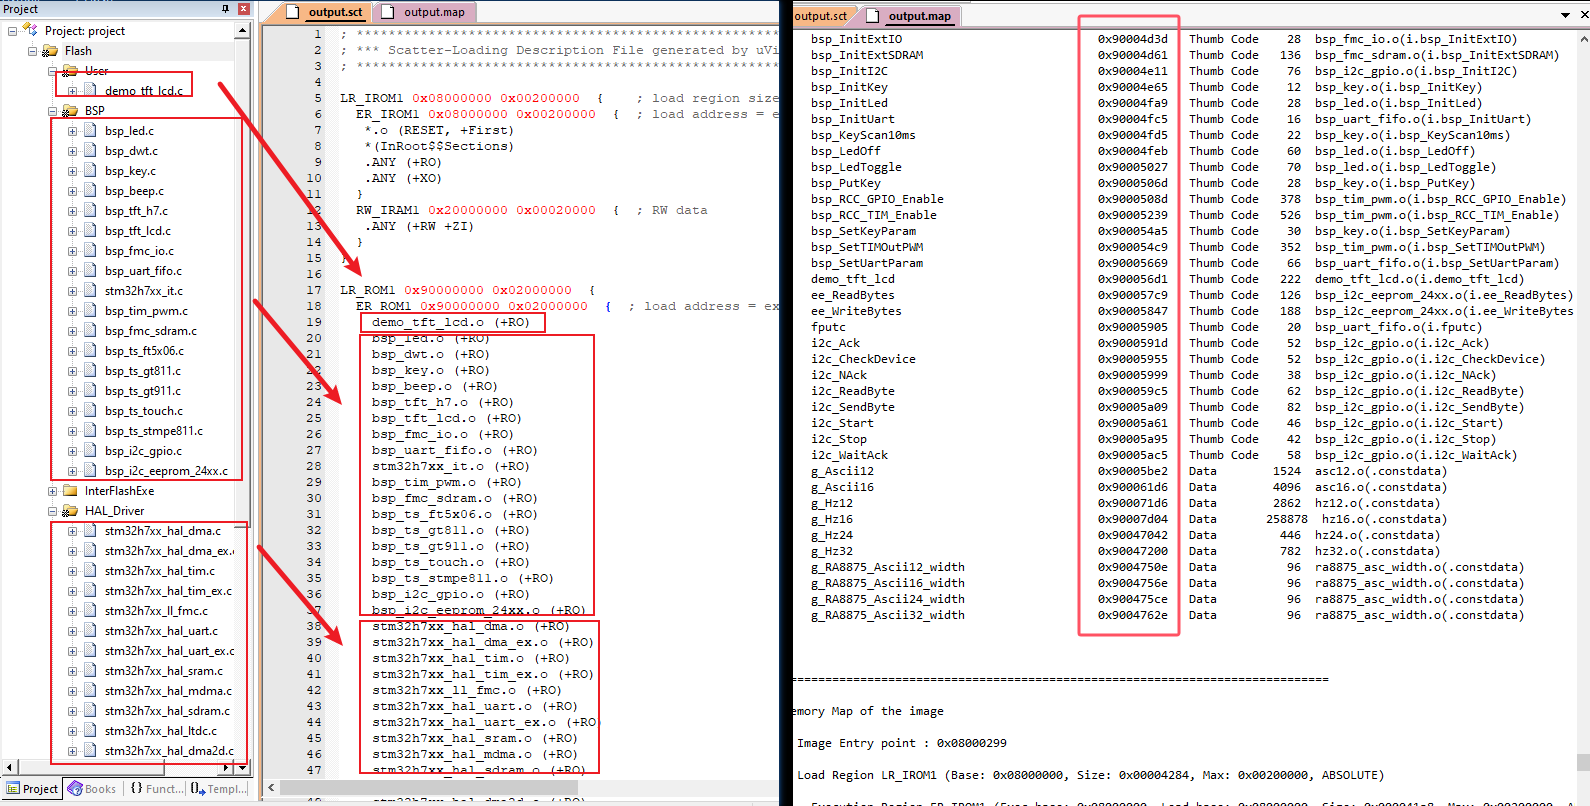Select stm32h7xx_hal_uart.c in the tree

pos(161,631)
